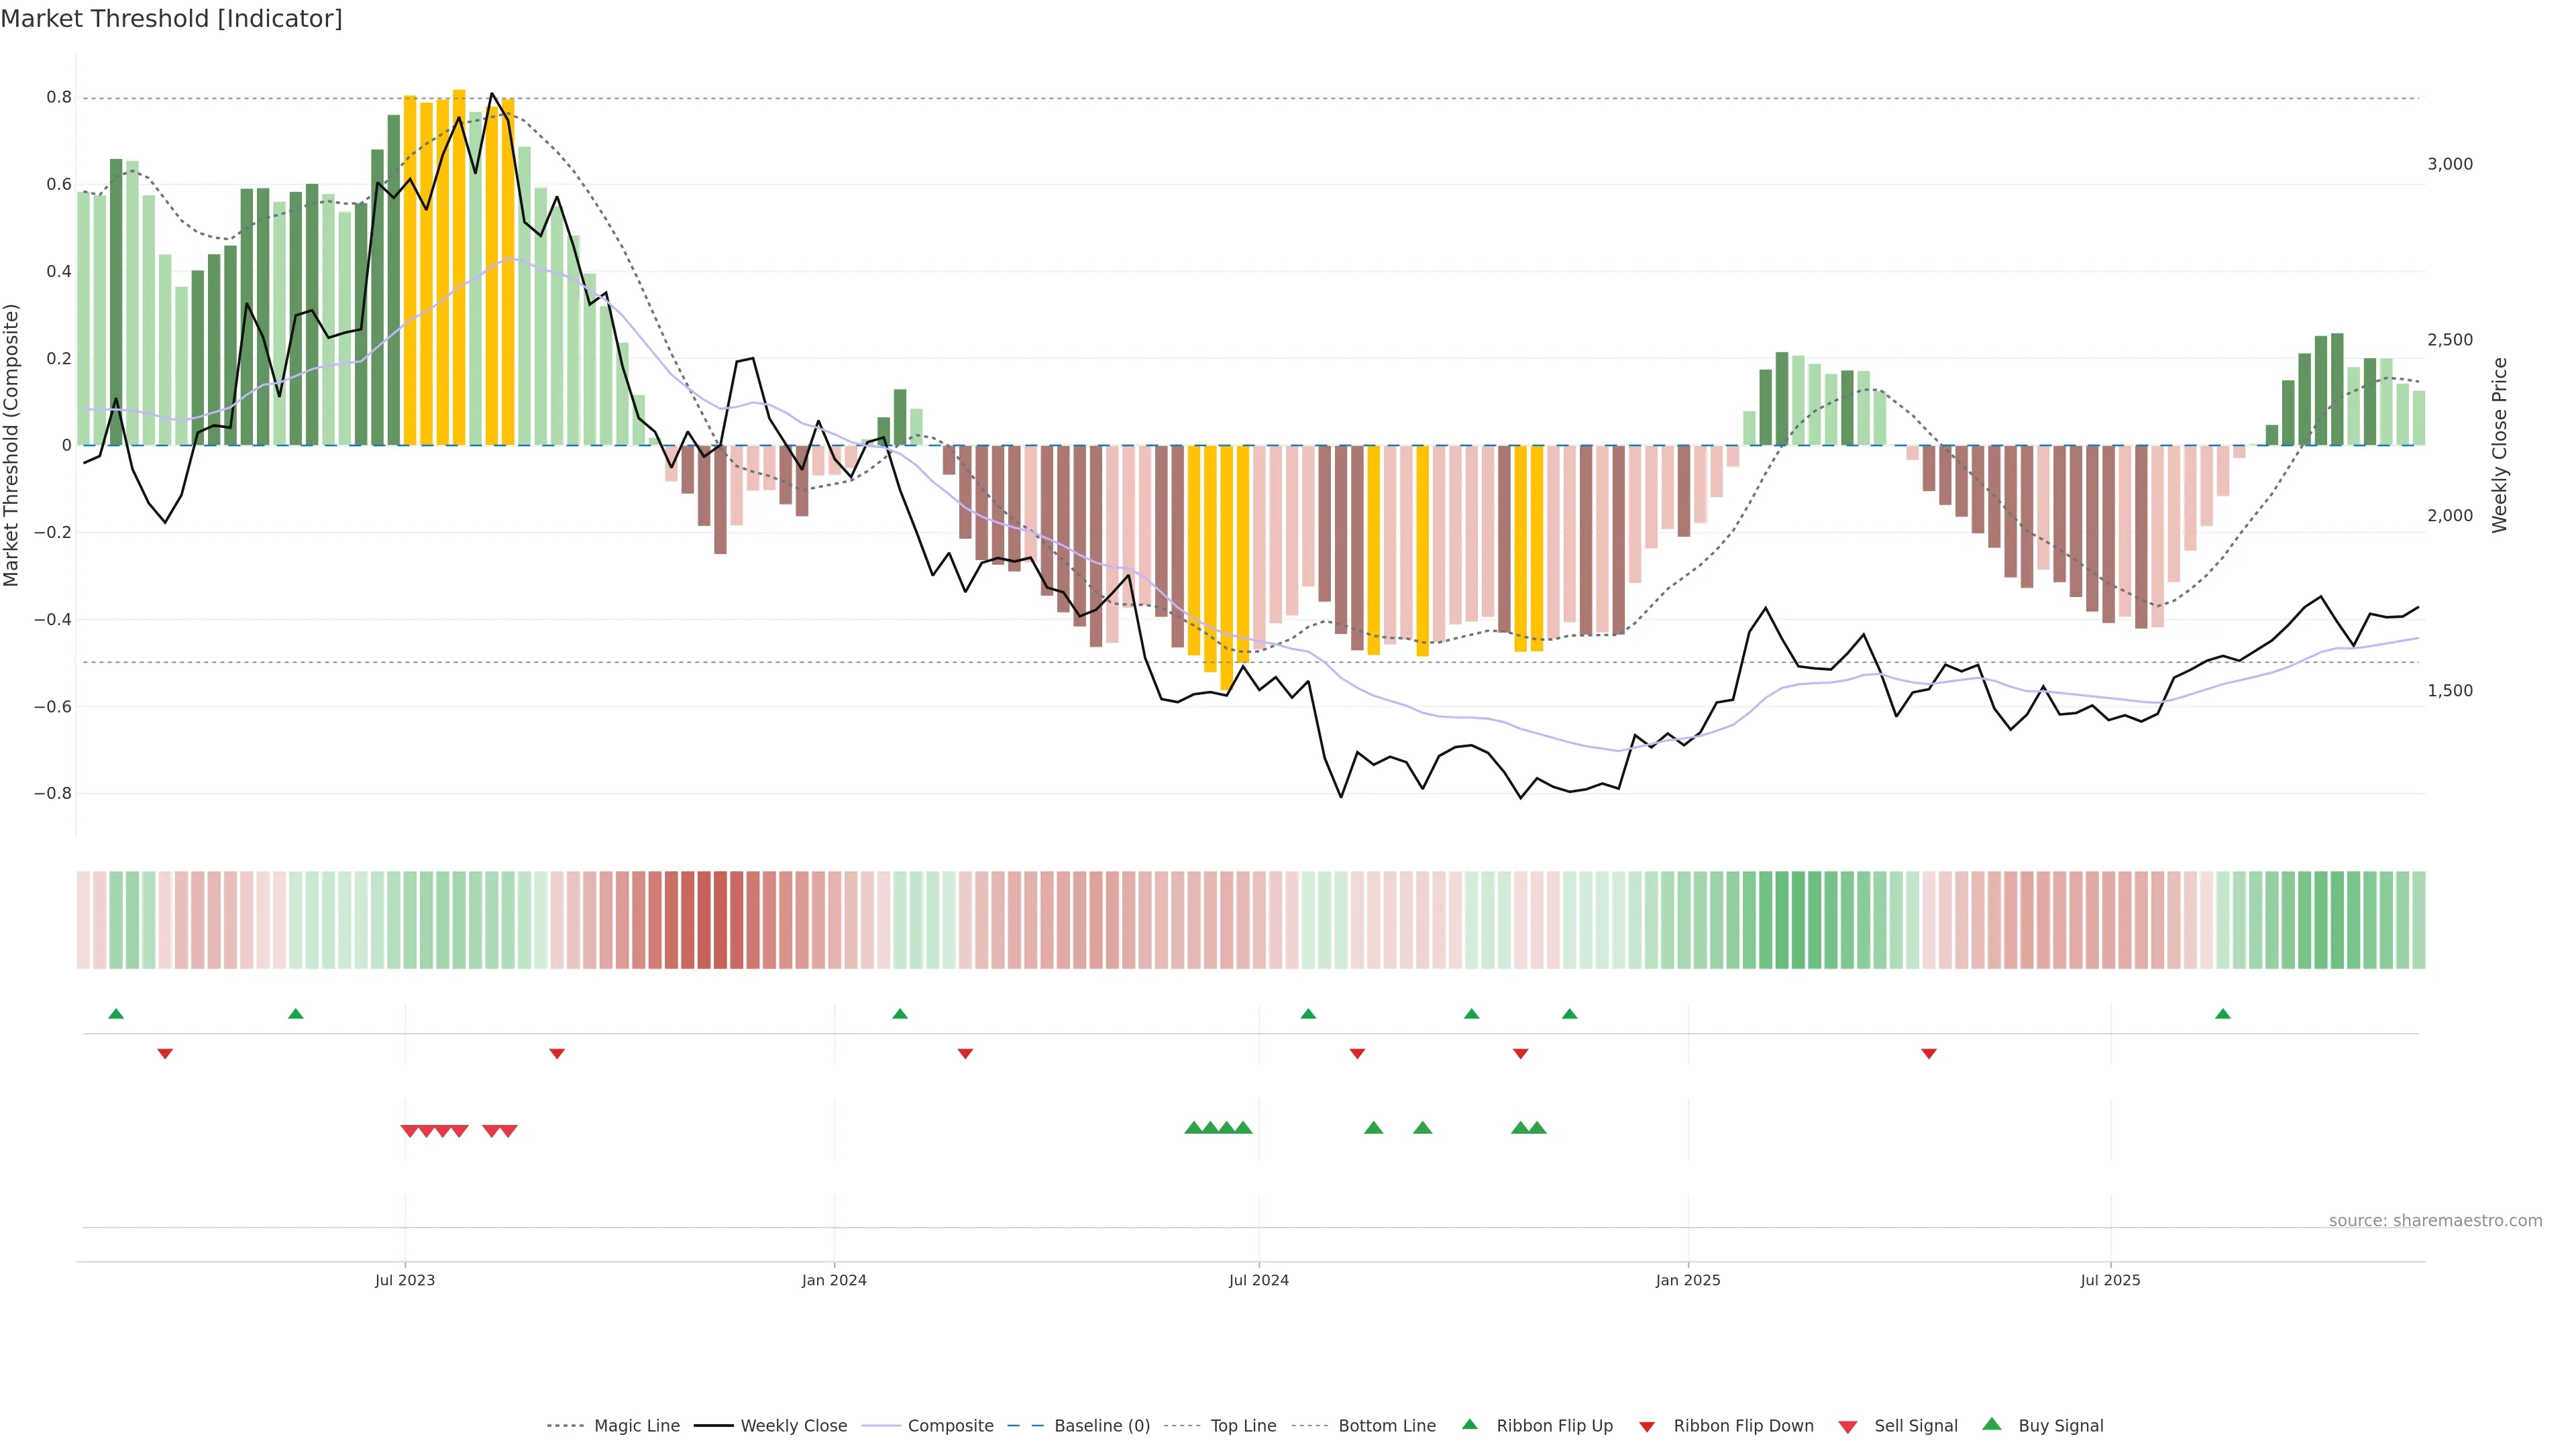2576x1449 pixels.
Task: Click the Ribbon Flip Down legend triangle icon
Action: pyautogui.click(x=1647, y=1427)
